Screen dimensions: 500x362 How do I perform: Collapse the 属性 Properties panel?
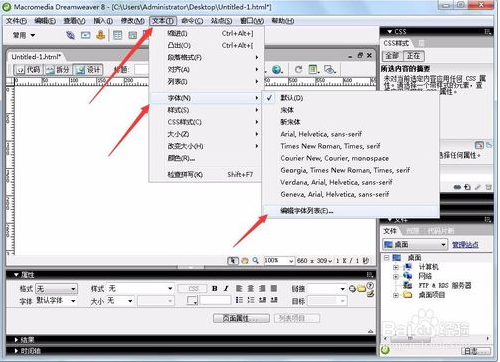coord(16,275)
